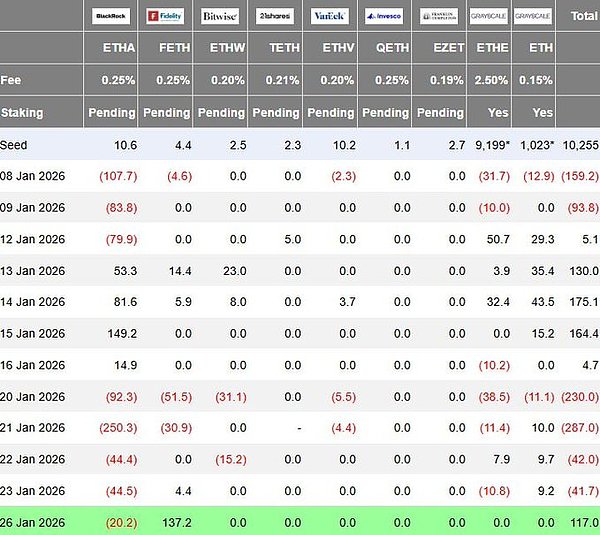Click the Bitwise logo
600x535 pixels.
click(x=219, y=16)
